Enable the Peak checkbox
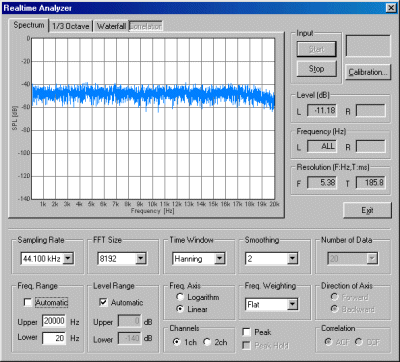This screenshot has width=400, height=362. [247, 332]
